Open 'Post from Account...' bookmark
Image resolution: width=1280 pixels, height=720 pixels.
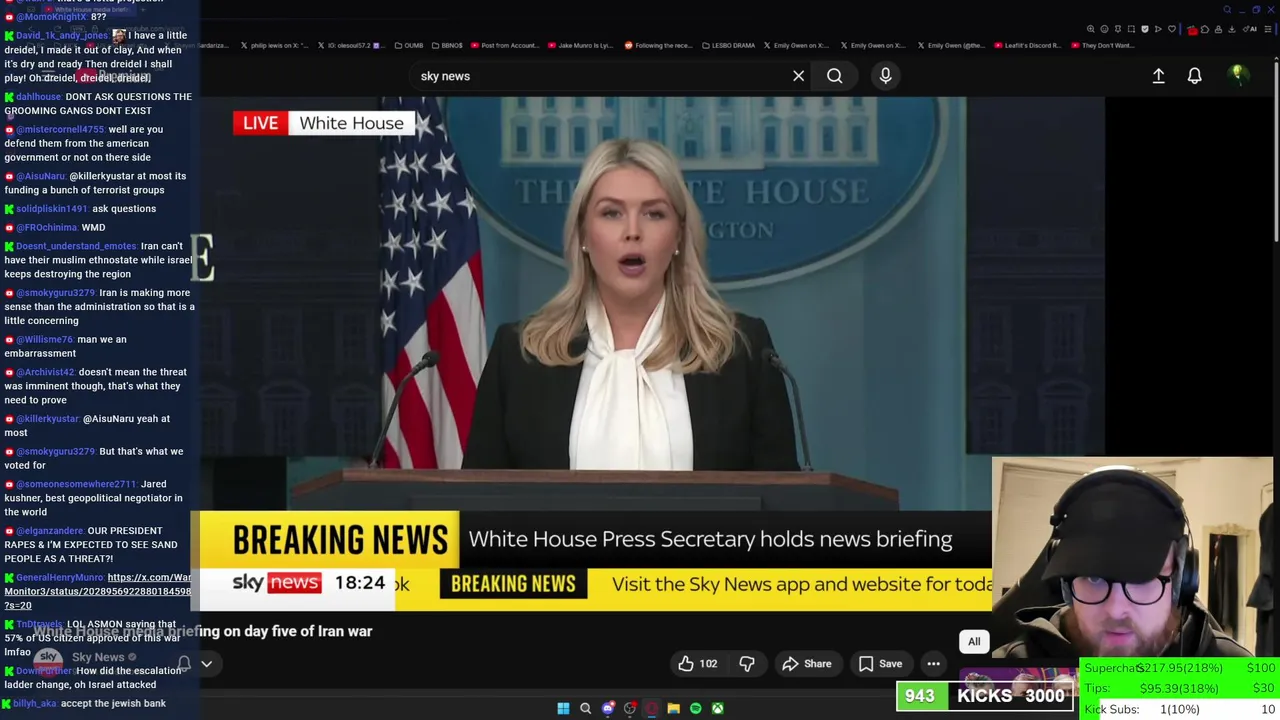tap(503, 45)
